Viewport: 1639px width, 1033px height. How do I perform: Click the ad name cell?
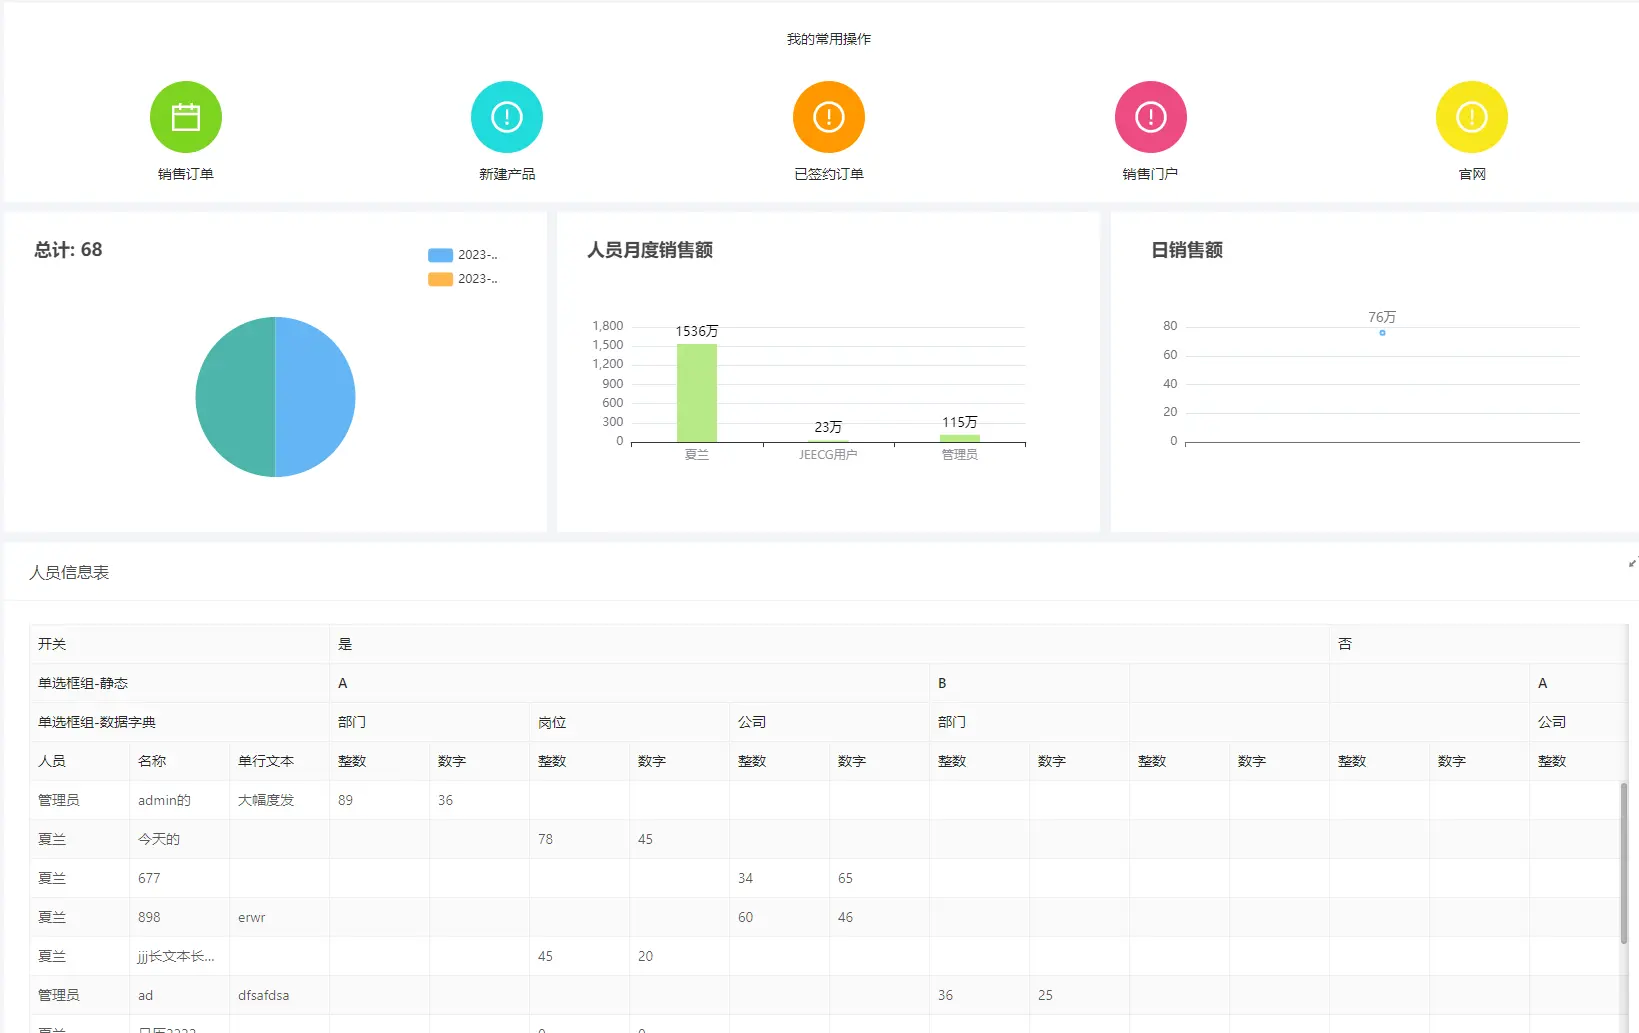pos(180,995)
